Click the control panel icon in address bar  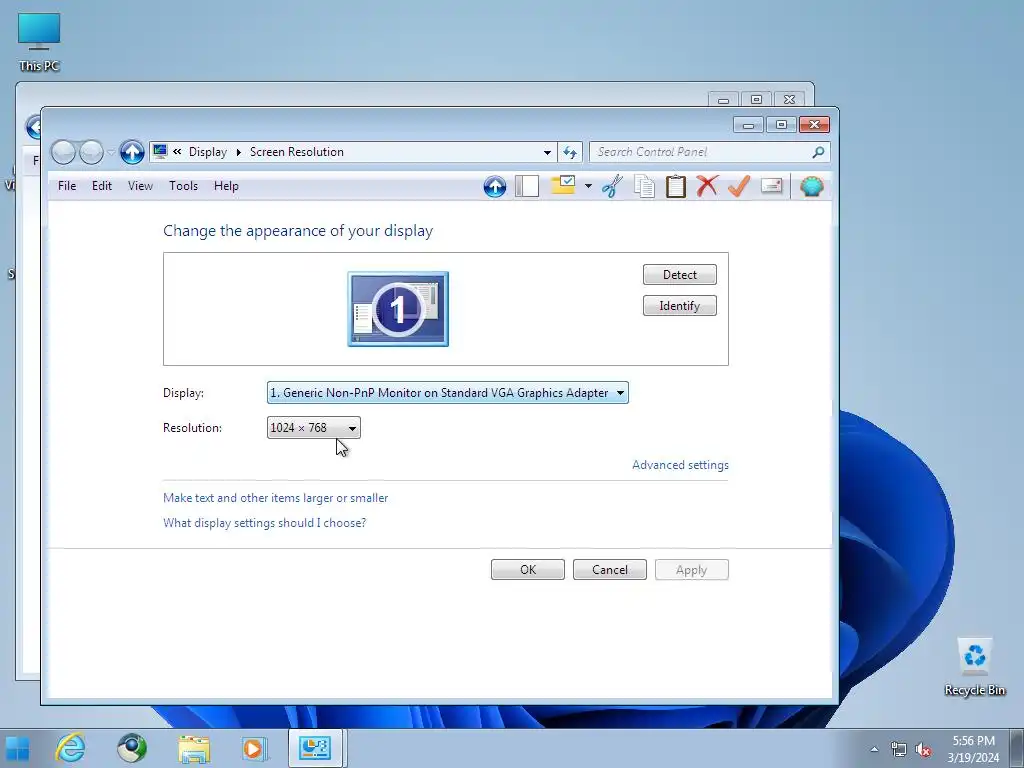(160, 152)
